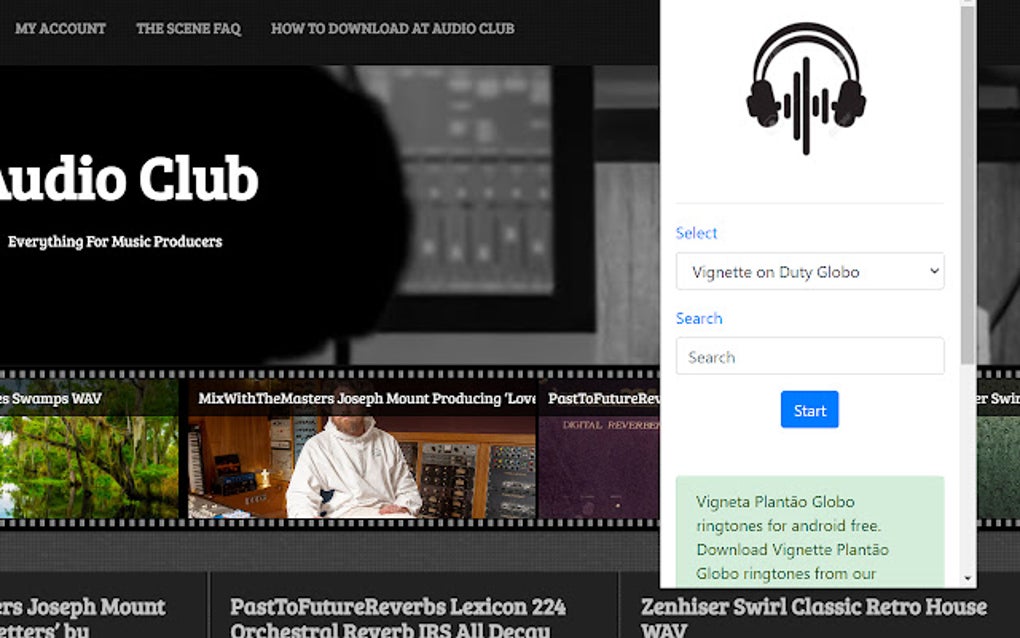Click the headphones logo icon in the popup
The height and width of the screenshot is (638, 1020).
click(x=806, y=88)
